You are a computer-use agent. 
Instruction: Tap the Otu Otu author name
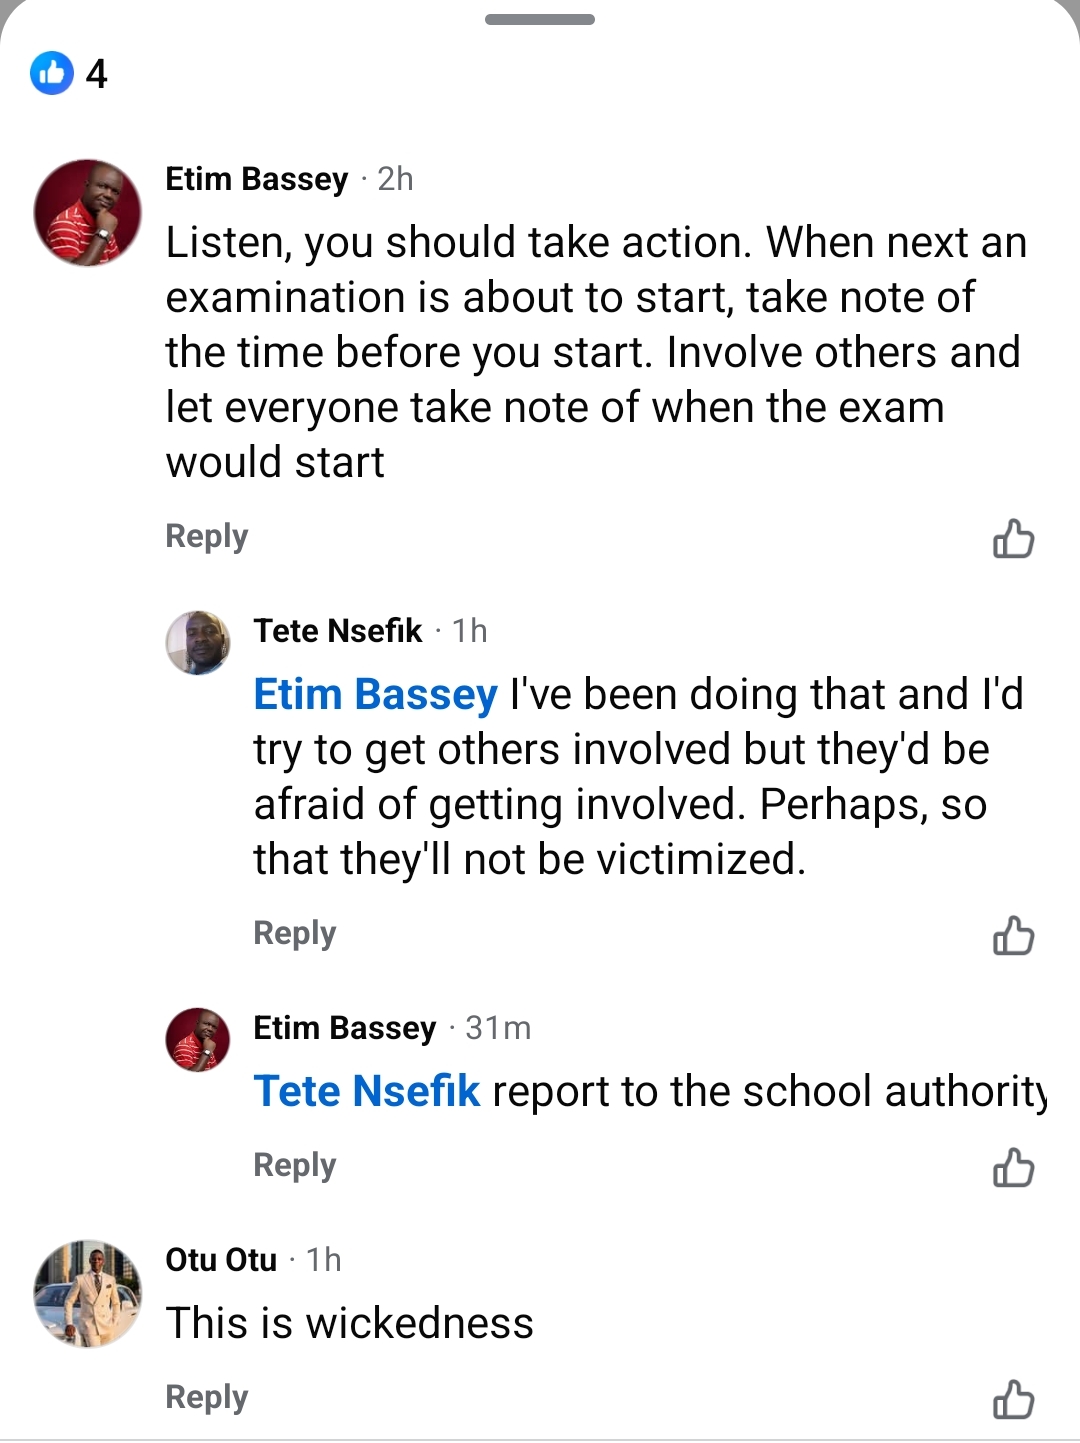tap(221, 1260)
